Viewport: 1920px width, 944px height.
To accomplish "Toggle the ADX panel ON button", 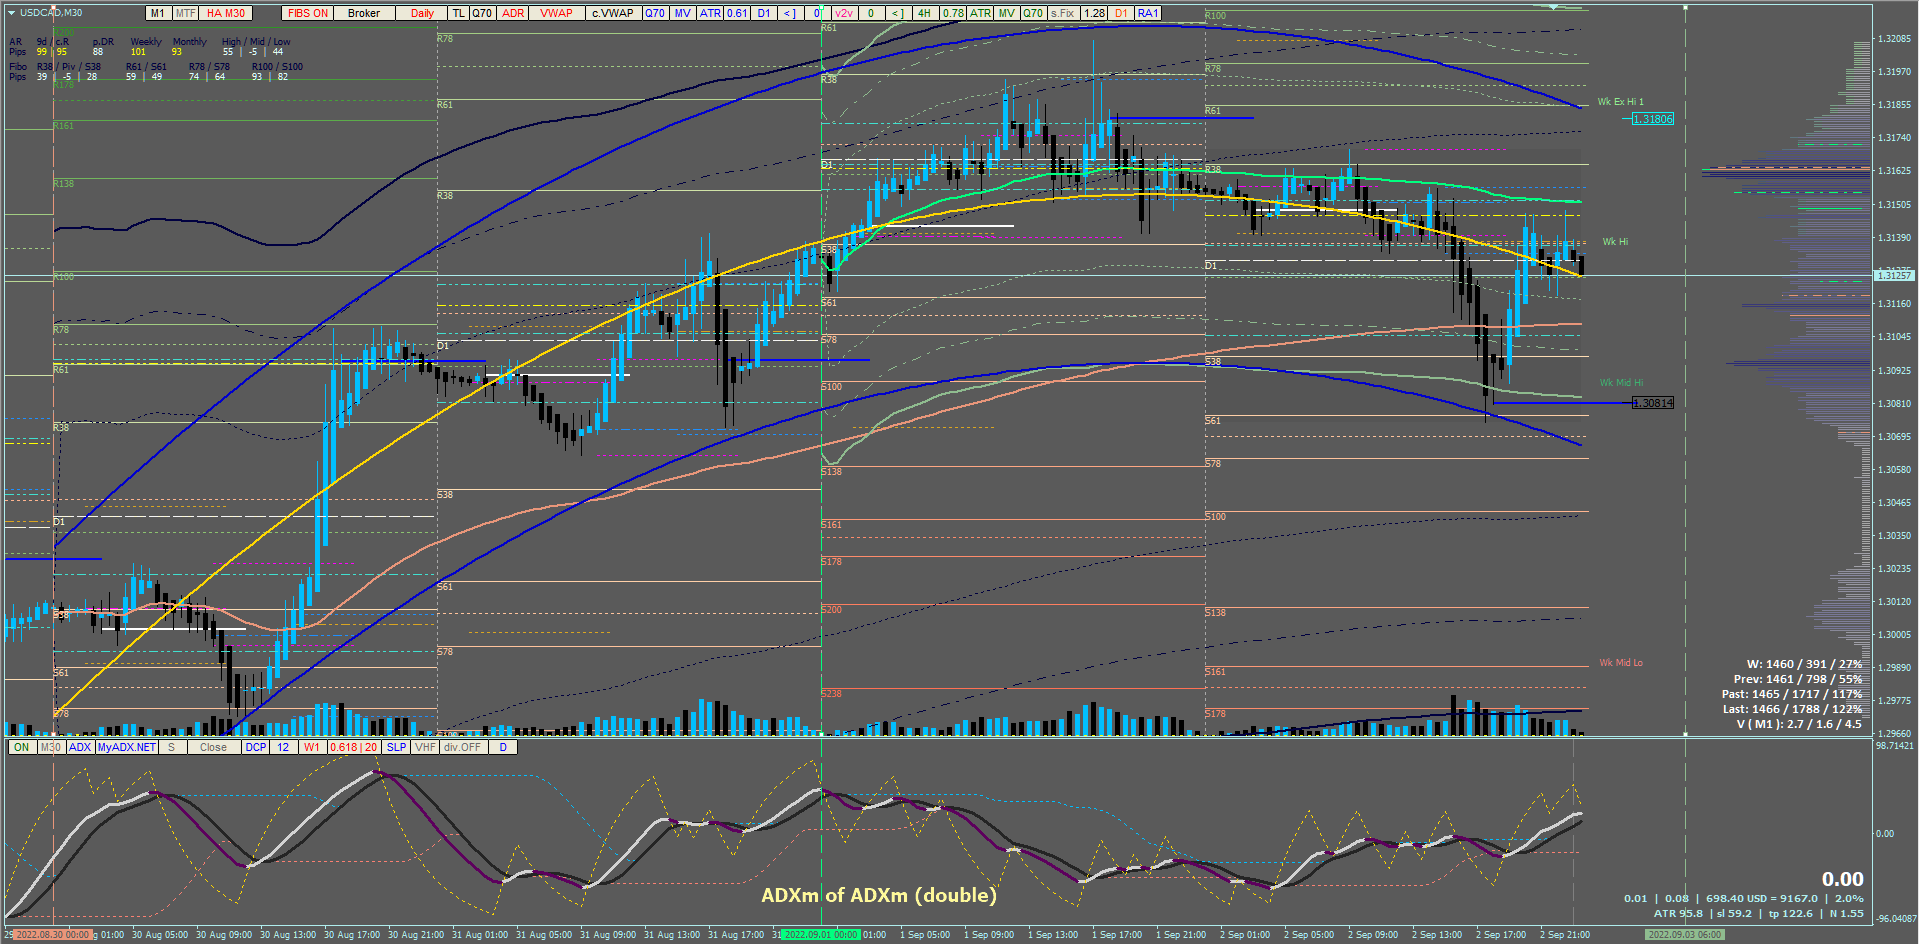I will 22,747.
